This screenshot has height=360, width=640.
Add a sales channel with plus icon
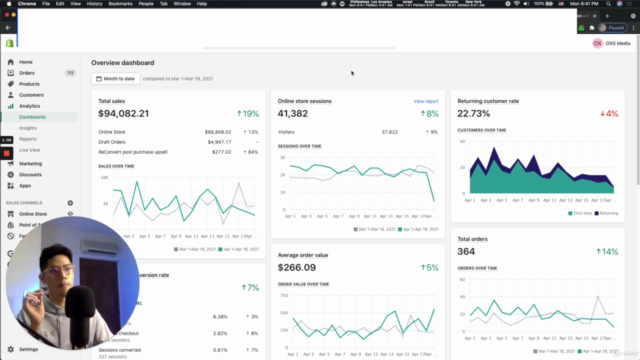point(70,203)
